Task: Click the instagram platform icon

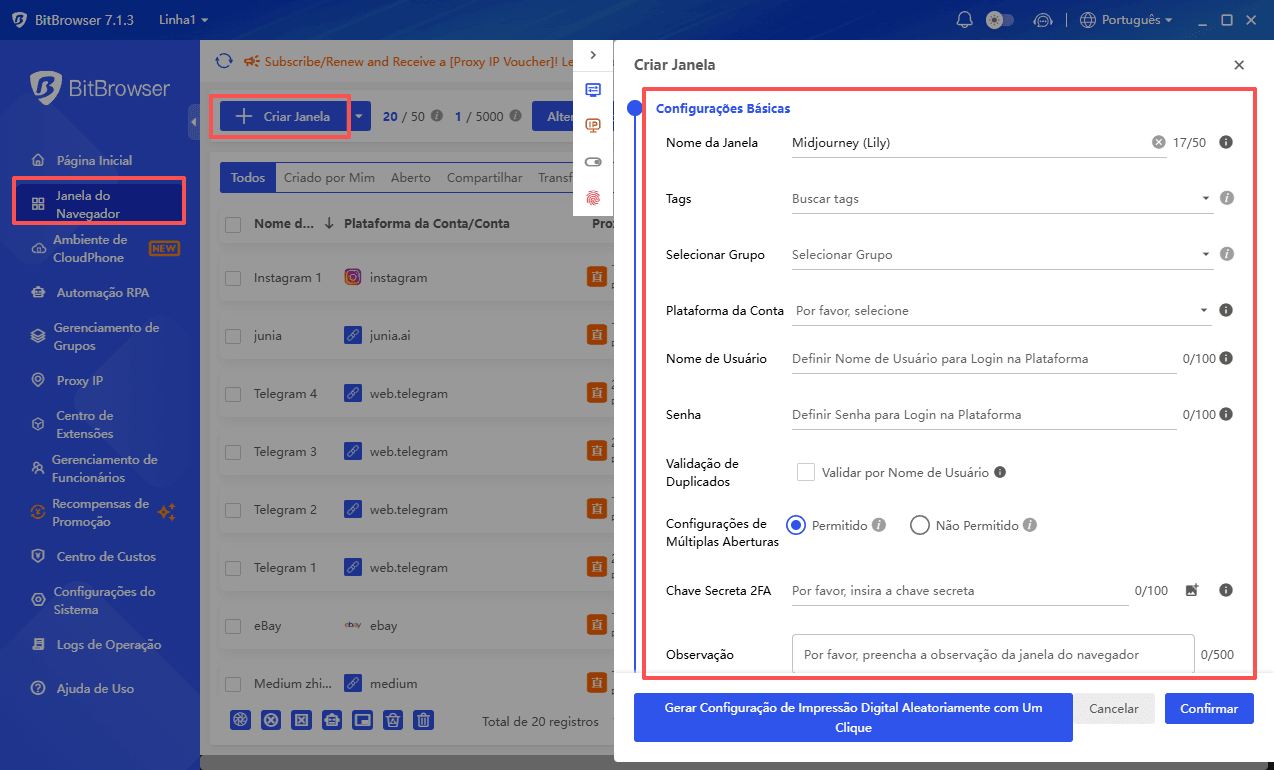Action: 353,278
